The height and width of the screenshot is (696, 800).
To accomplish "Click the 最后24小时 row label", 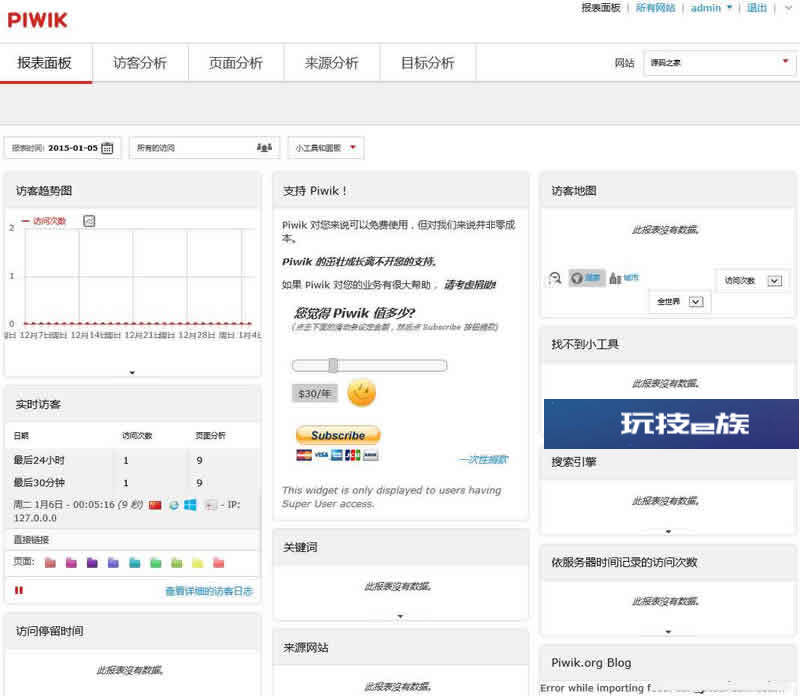I will pyautogui.click(x=39, y=460).
